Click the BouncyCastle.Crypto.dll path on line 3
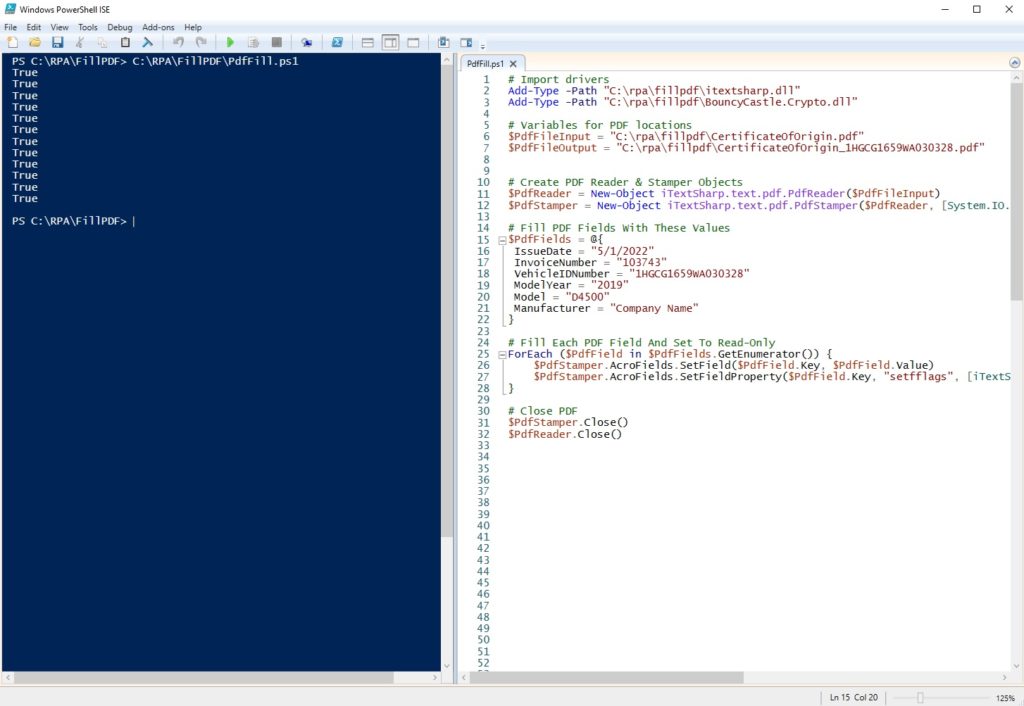 (731, 102)
